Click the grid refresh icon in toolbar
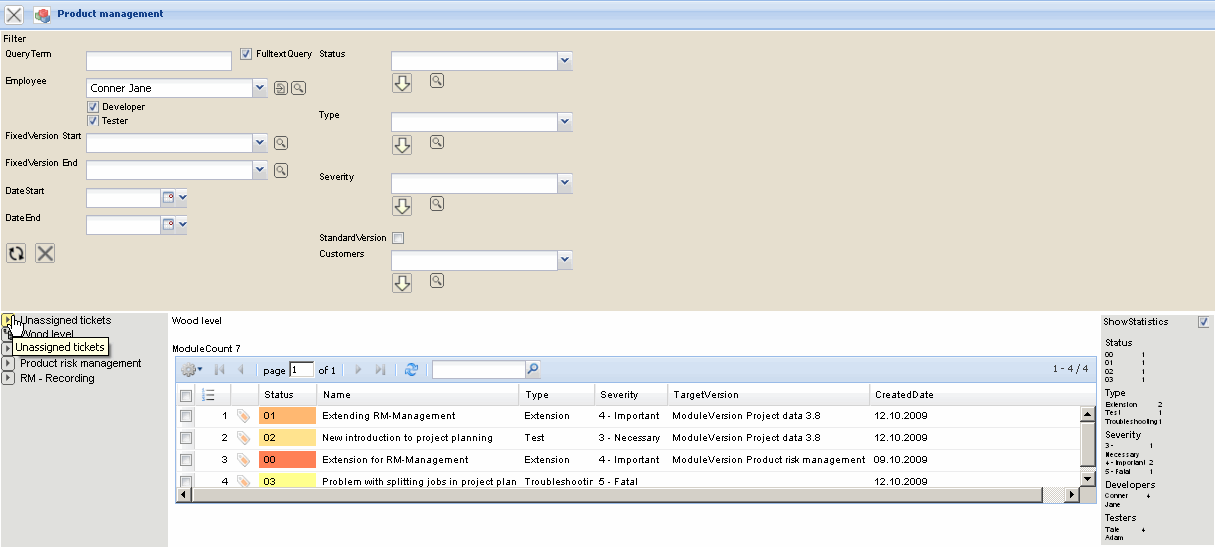The height and width of the screenshot is (547, 1215). click(411, 370)
